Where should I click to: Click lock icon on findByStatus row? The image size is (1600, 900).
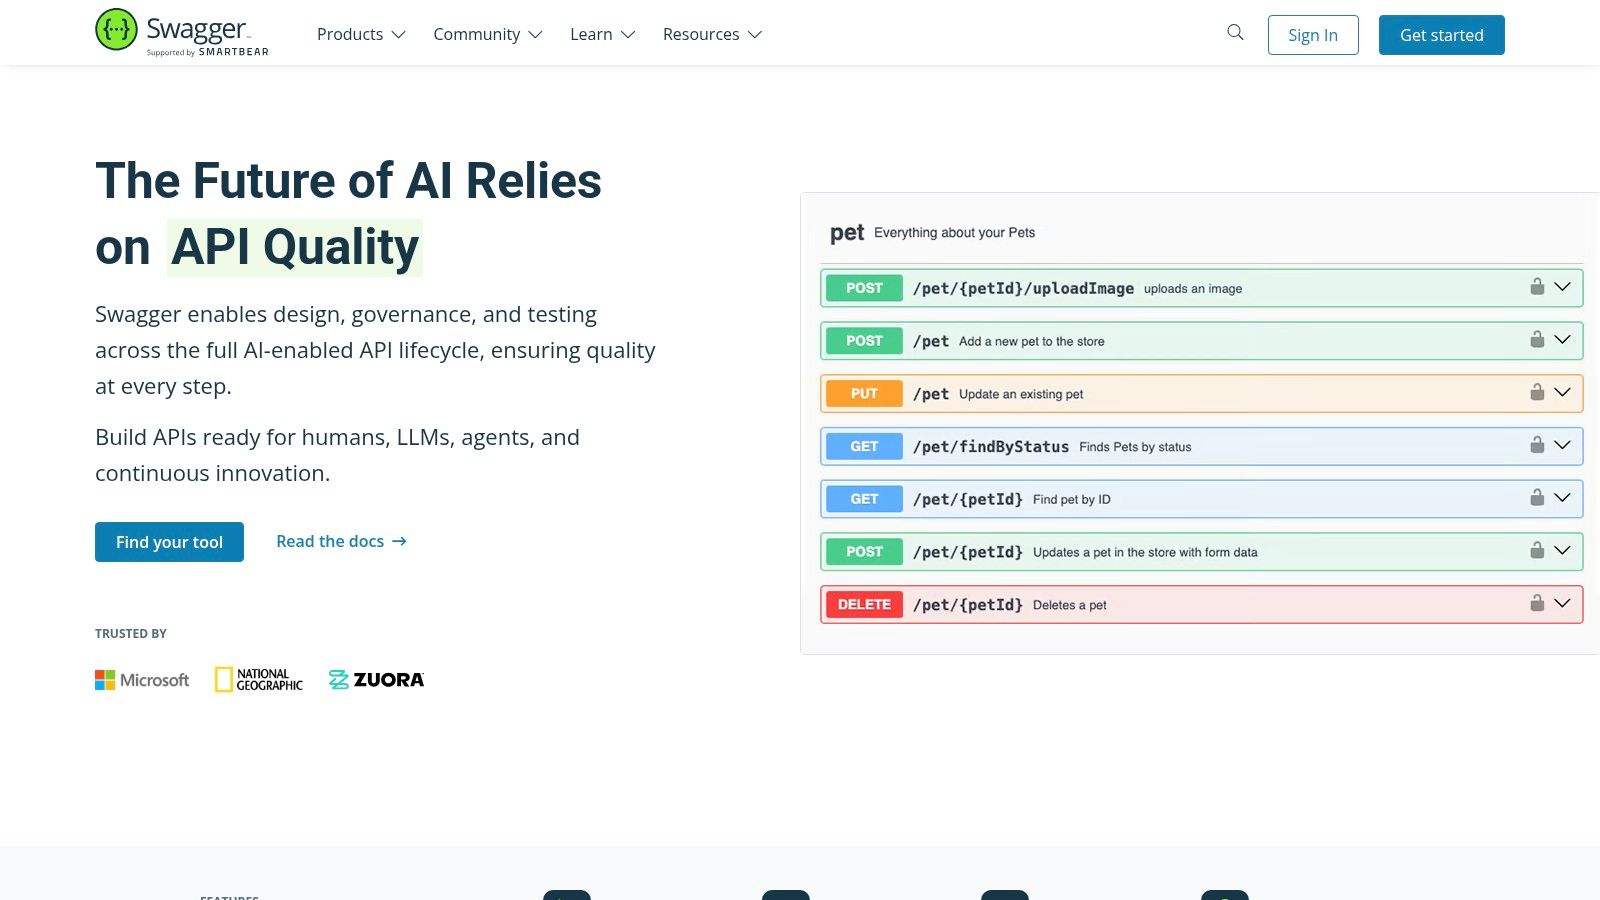tap(1537, 445)
